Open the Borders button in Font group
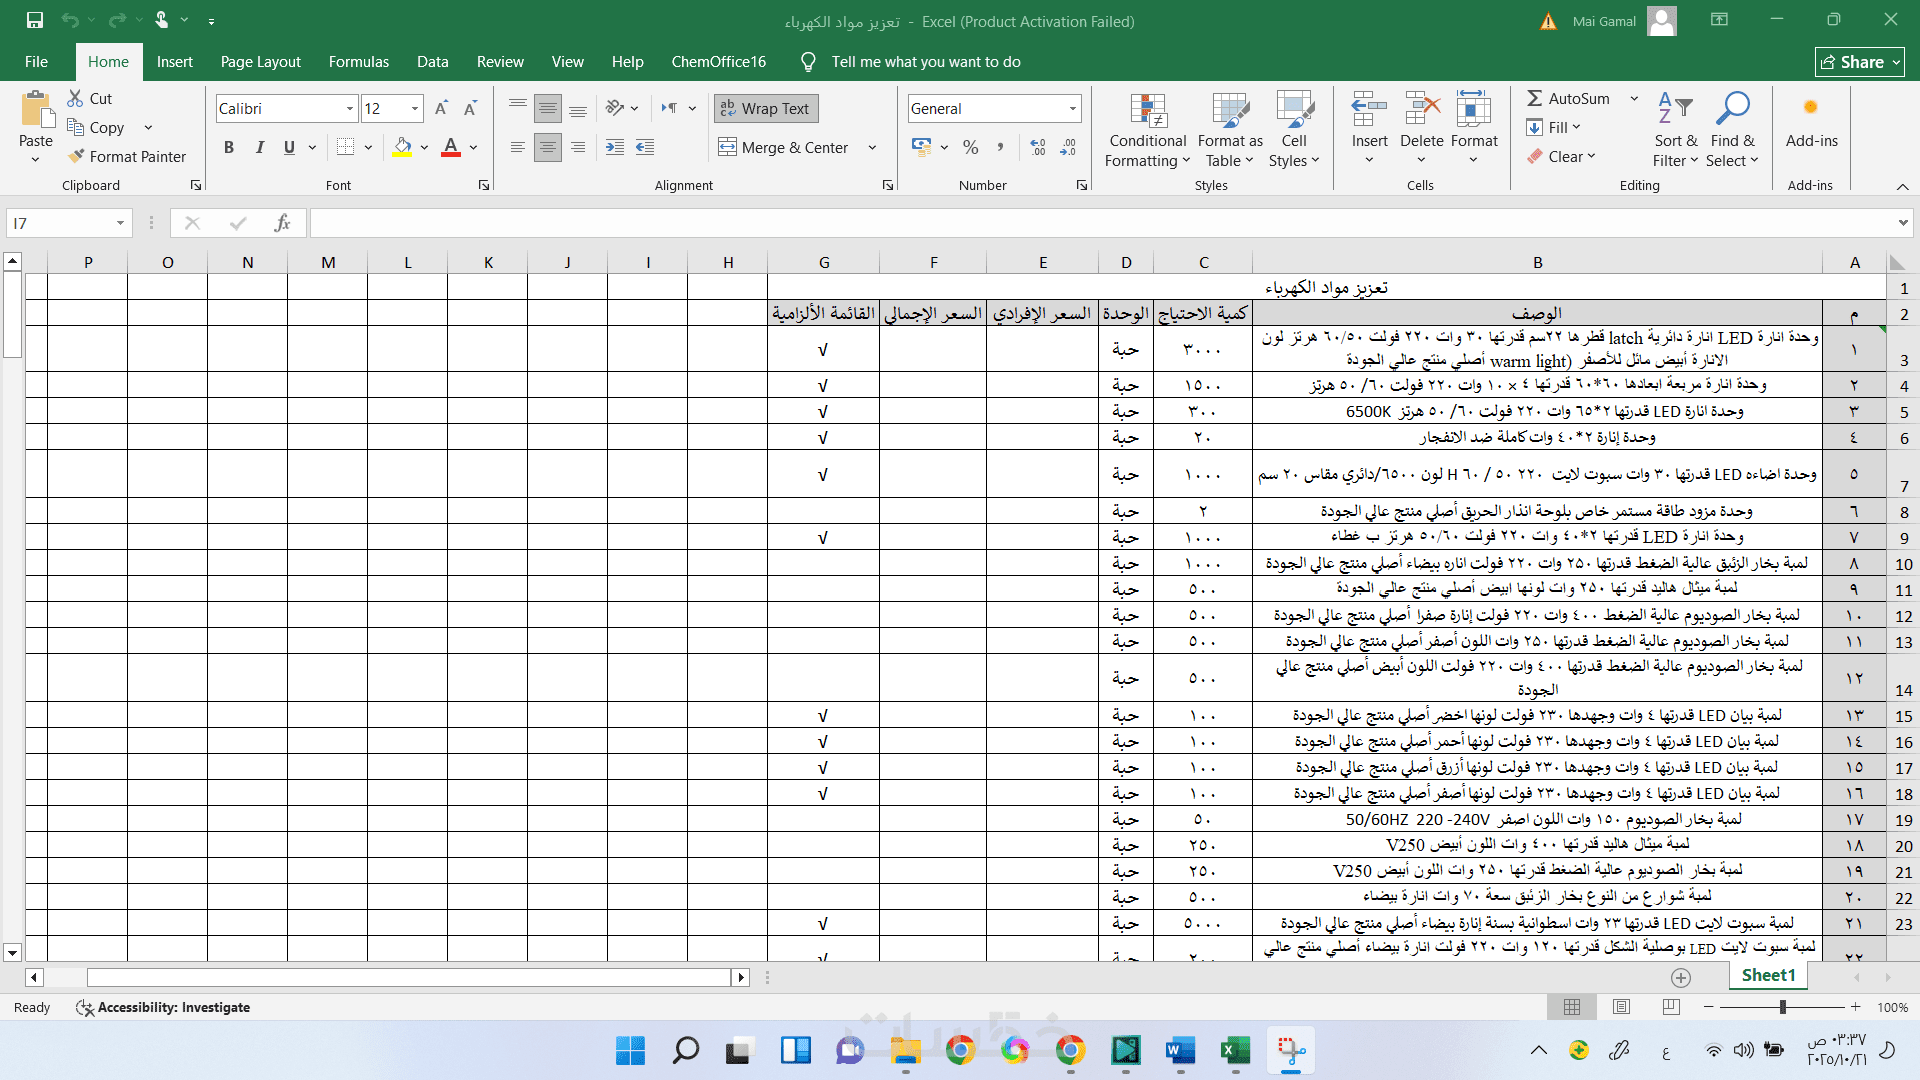1920x1080 pixels. click(x=346, y=147)
